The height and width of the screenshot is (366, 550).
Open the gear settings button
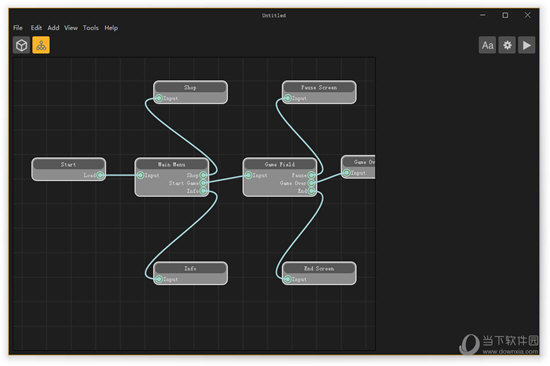pyautogui.click(x=507, y=45)
